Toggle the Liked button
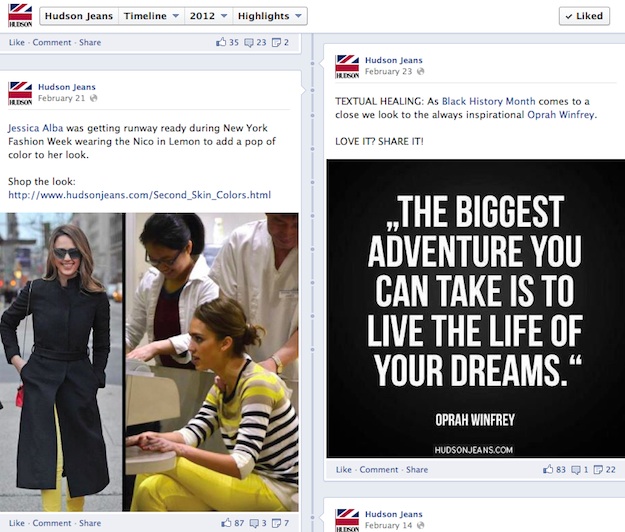 coord(584,16)
